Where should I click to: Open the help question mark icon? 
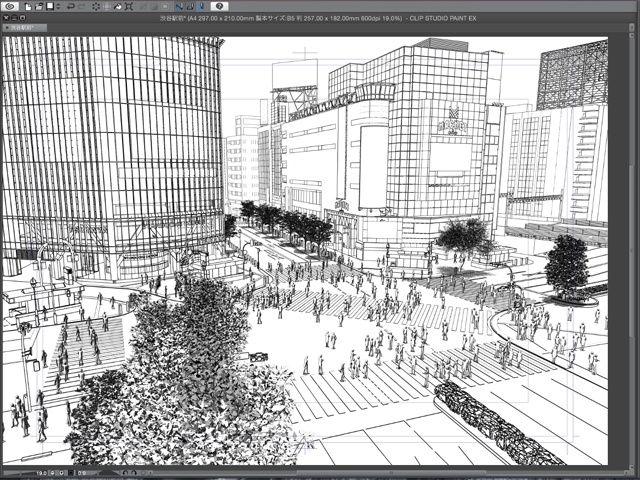[219, 6]
